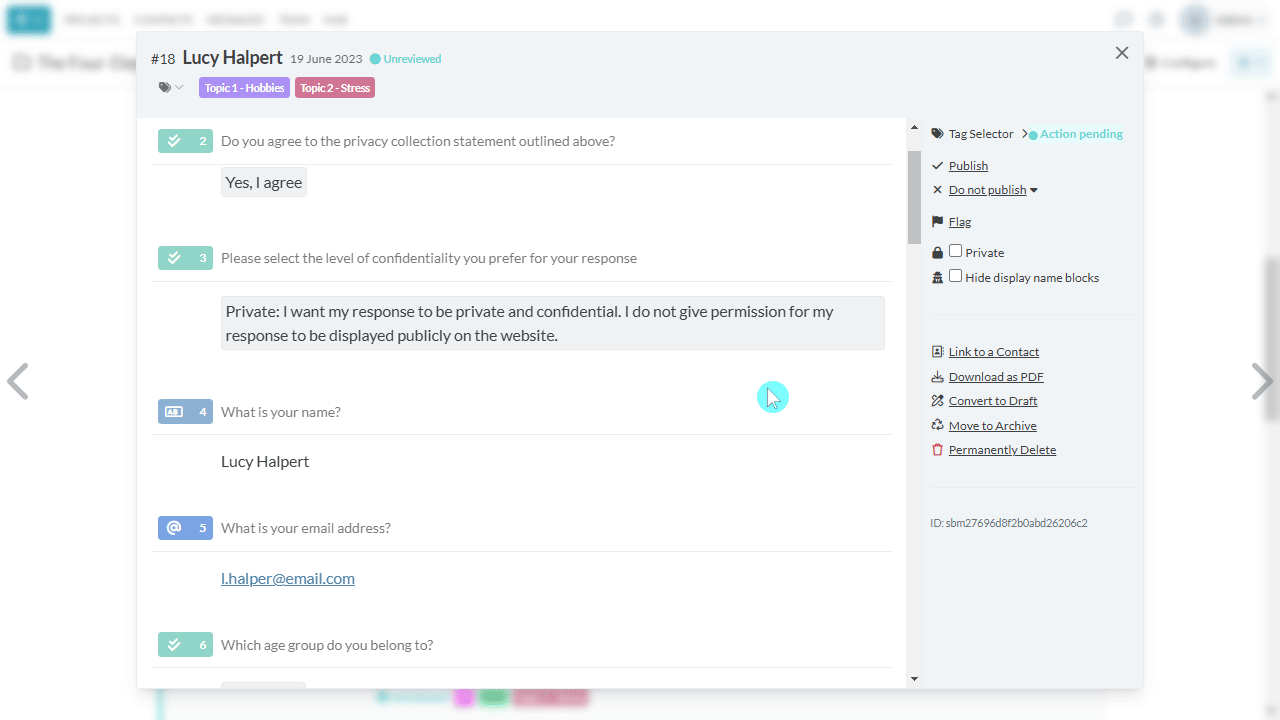
Task: Click the 19 June 2023 date
Action: pos(326,59)
